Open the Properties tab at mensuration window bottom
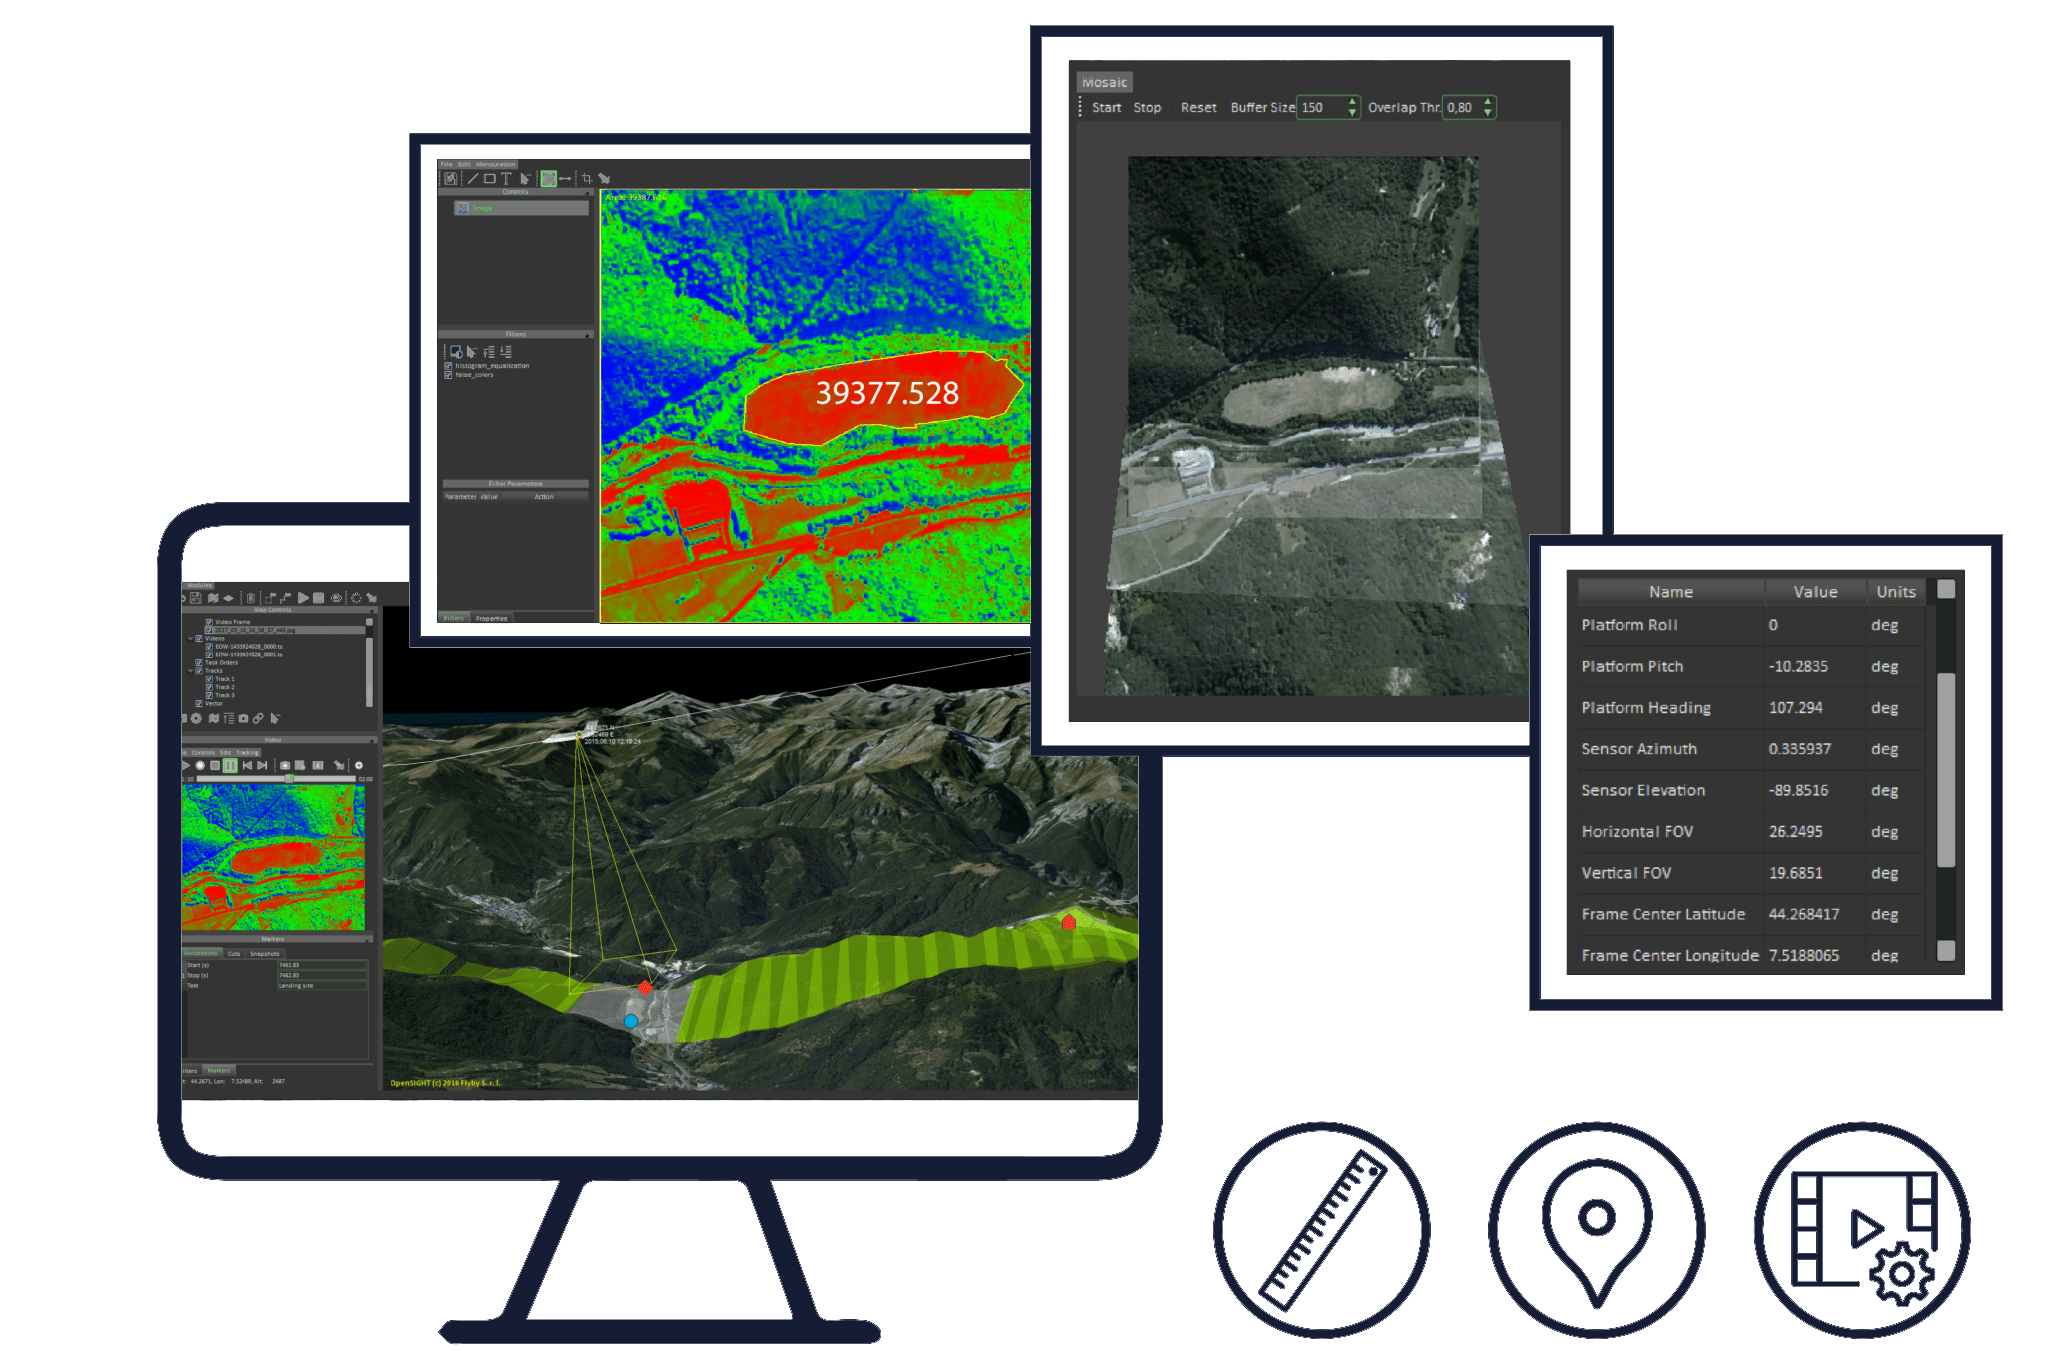Viewport: 2048px width, 1369px height. 491,618
